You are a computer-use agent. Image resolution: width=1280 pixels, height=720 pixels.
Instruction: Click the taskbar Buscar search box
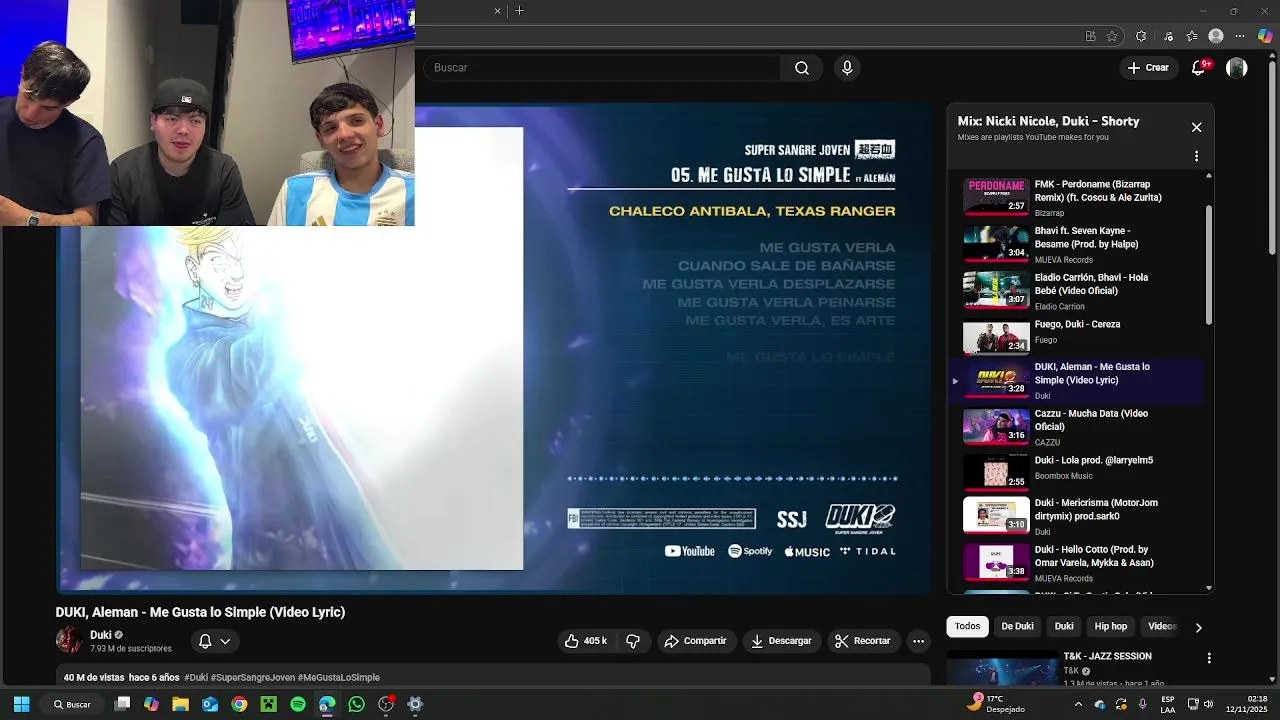(x=72, y=704)
